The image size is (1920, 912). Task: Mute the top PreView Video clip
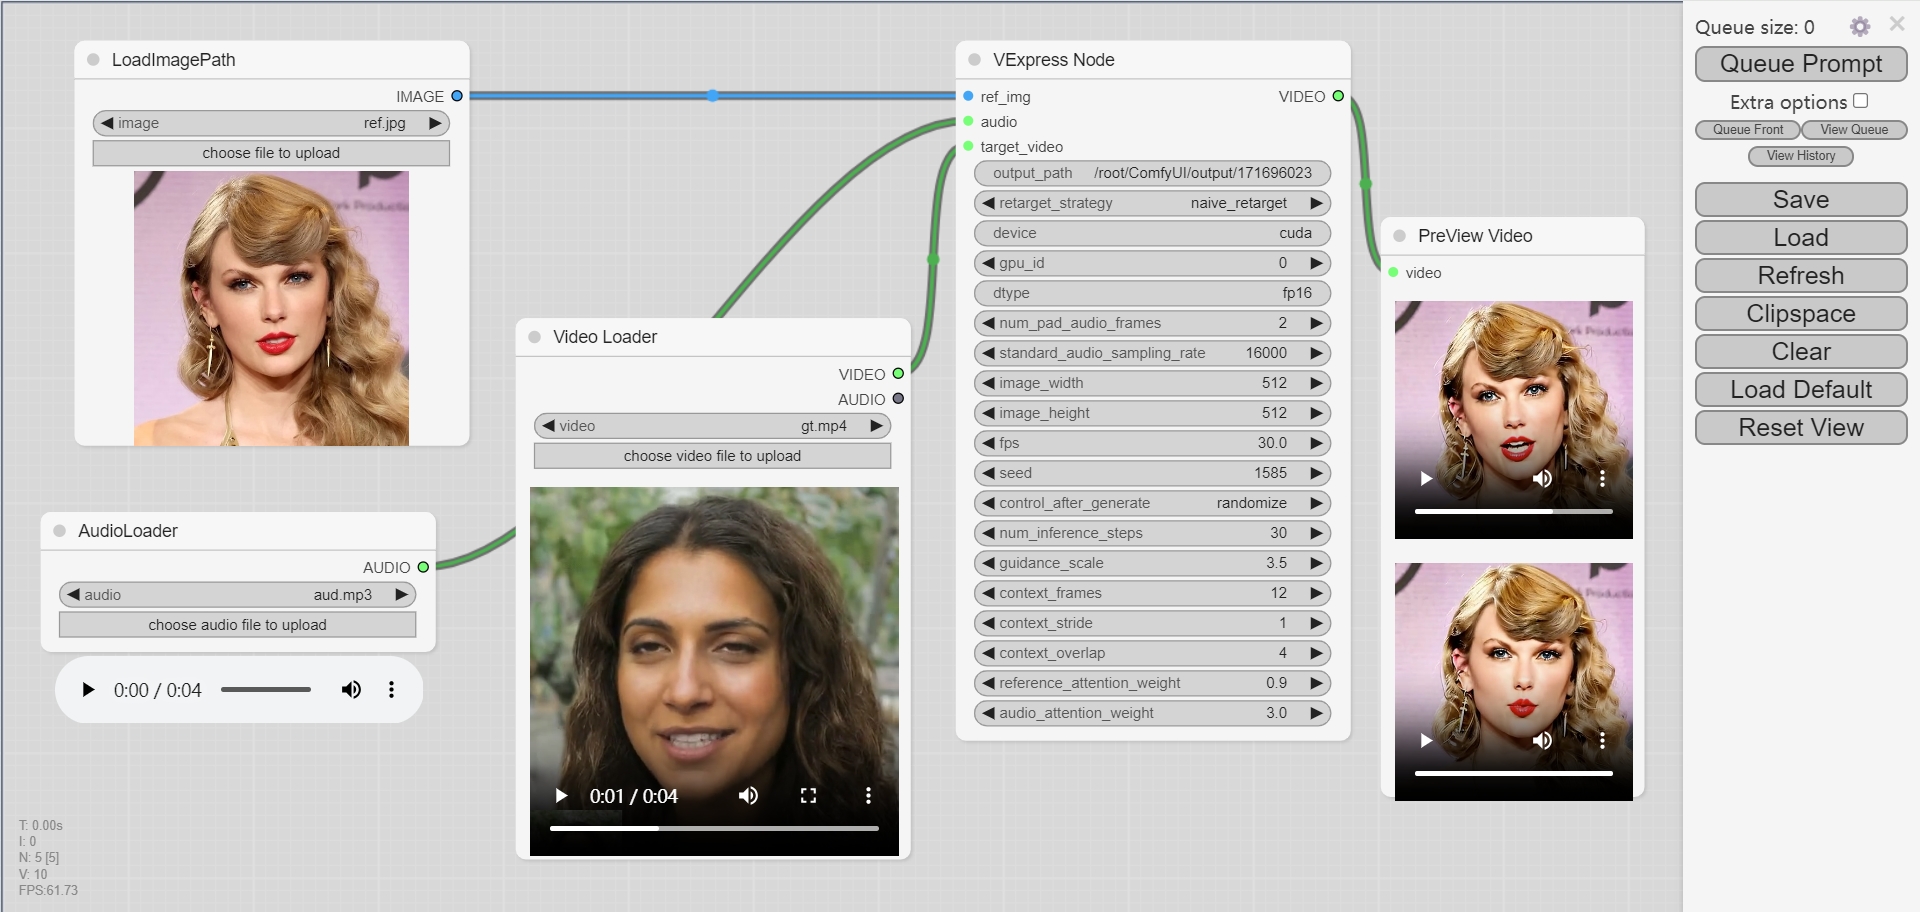(1543, 479)
